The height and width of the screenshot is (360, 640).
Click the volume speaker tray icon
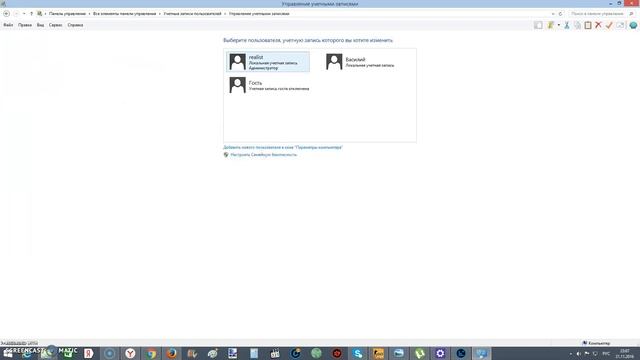click(x=578, y=353)
